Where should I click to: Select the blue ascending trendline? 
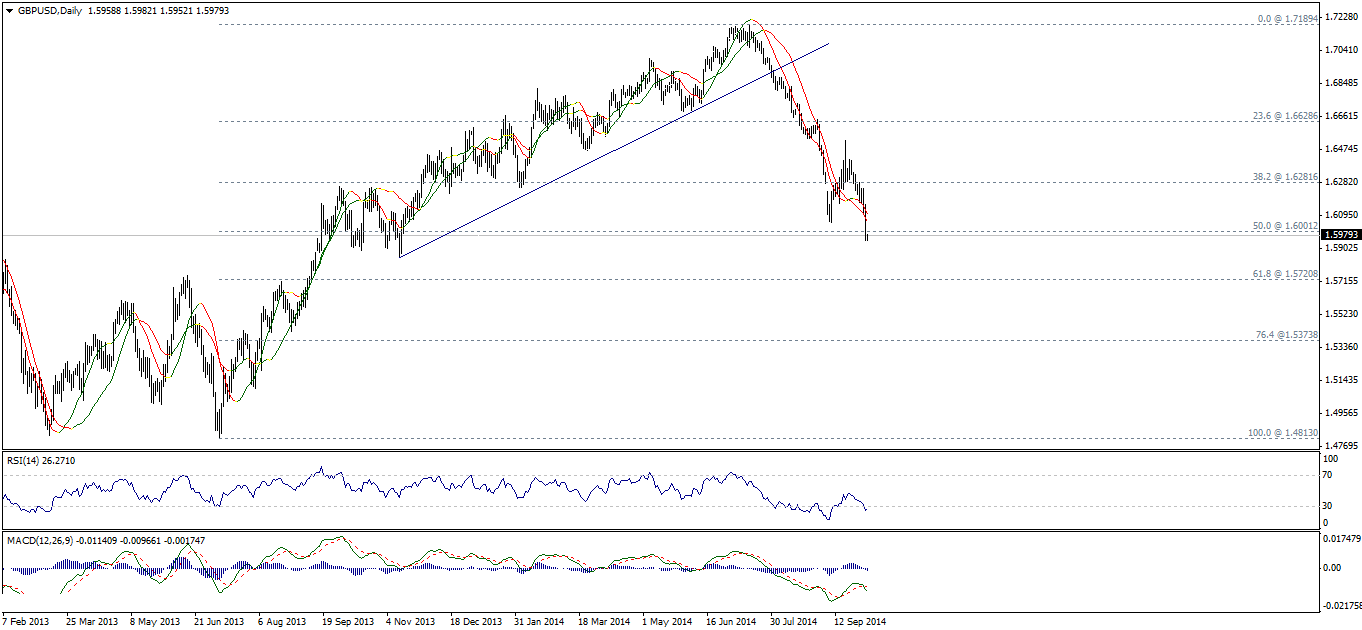click(614, 150)
